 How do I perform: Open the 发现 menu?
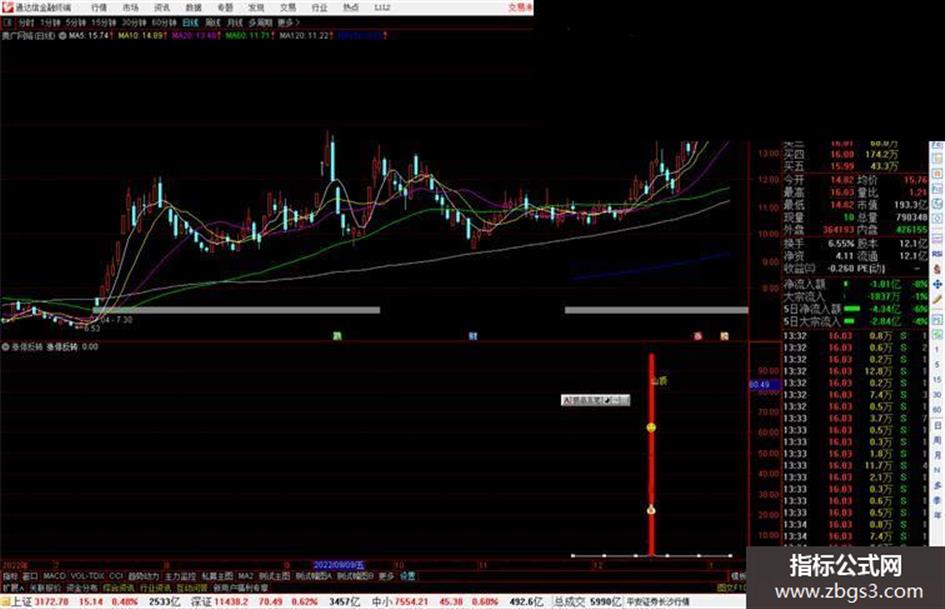pyautogui.click(x=256, y=8)
